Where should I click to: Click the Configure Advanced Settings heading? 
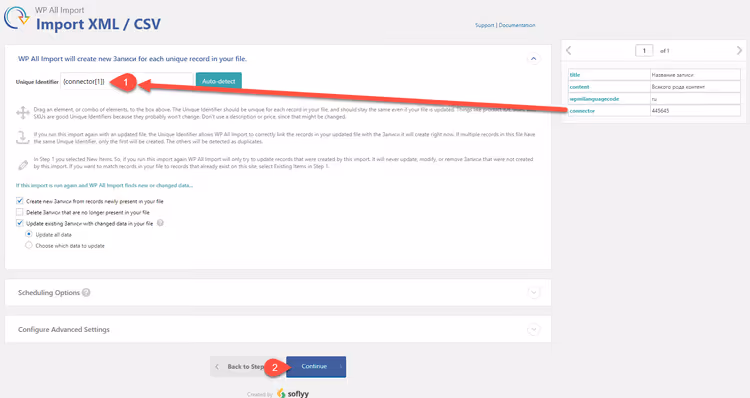pyautogui.click(x=64, y=330)
